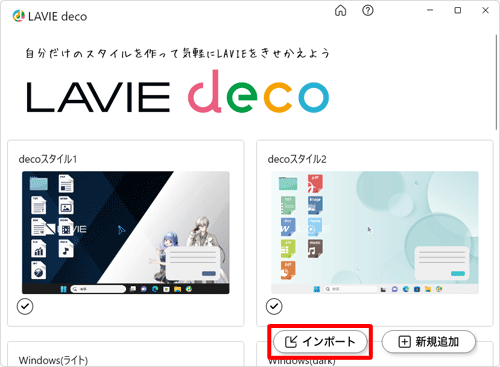Open the help question mark icon
The height and width of the screenshot is (367, 500).
tap(368, 11)
